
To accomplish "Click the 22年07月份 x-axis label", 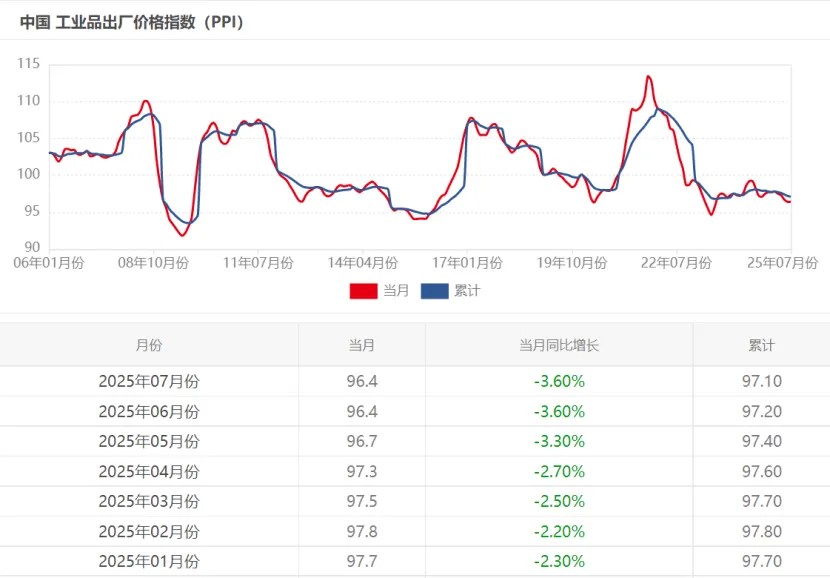I will [x=675, y=263].
